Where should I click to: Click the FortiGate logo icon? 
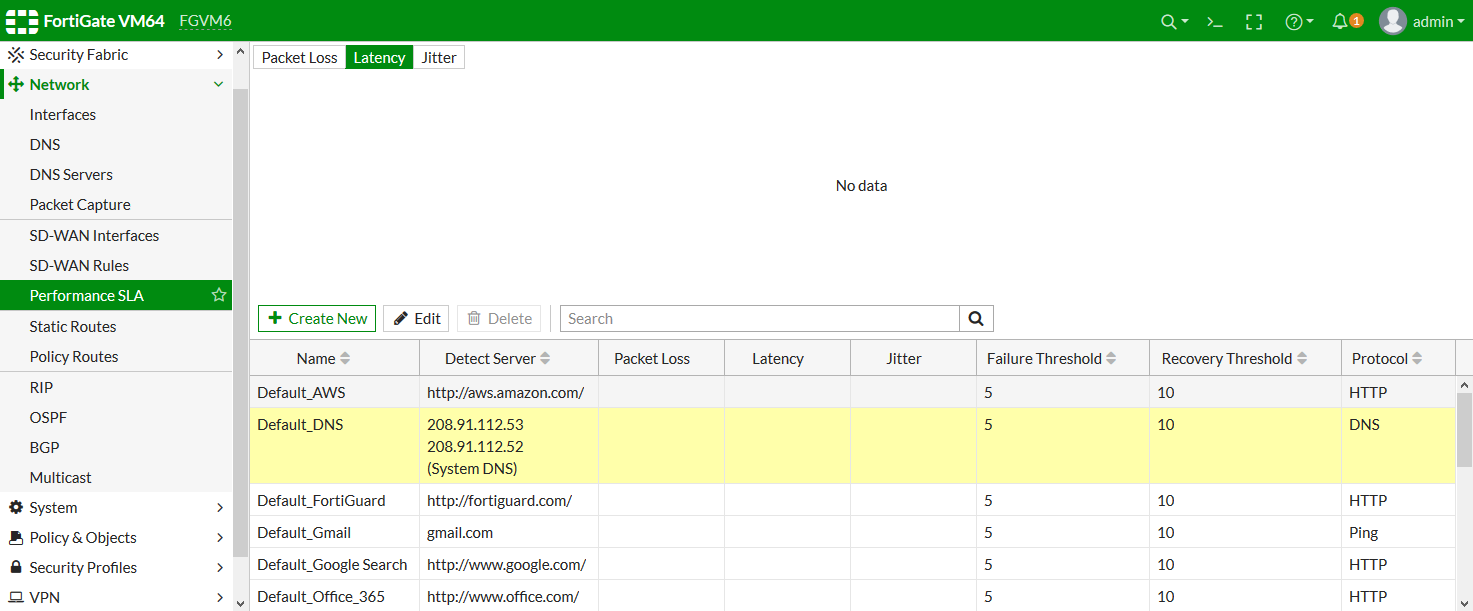point(22,21)
